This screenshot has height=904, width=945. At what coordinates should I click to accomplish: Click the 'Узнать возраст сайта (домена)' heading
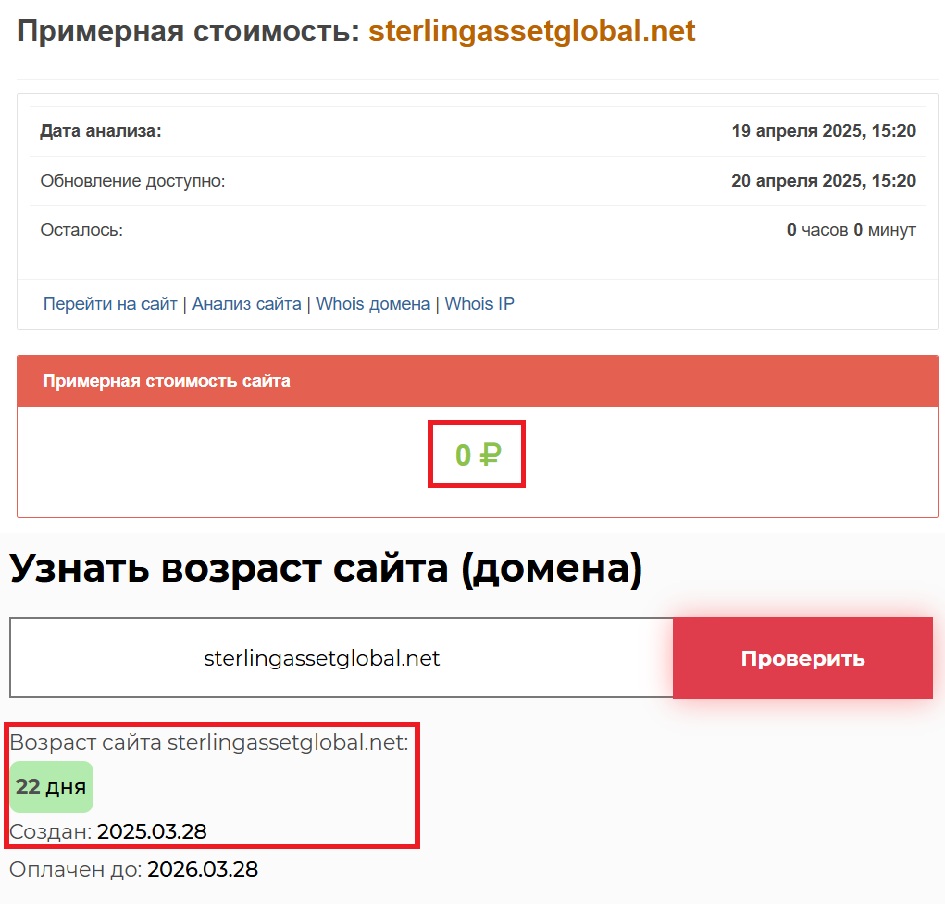coord(325,569)
